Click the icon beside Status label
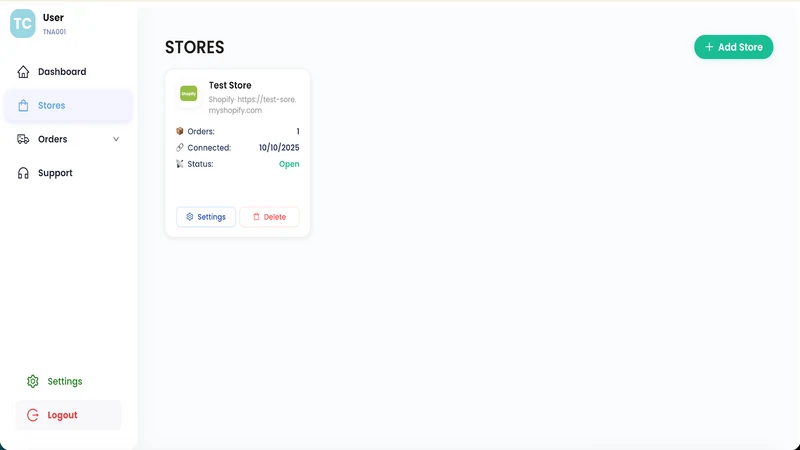The width and height of the screenshot is (800, 450). pyautogui.click(x=180, y=164)
